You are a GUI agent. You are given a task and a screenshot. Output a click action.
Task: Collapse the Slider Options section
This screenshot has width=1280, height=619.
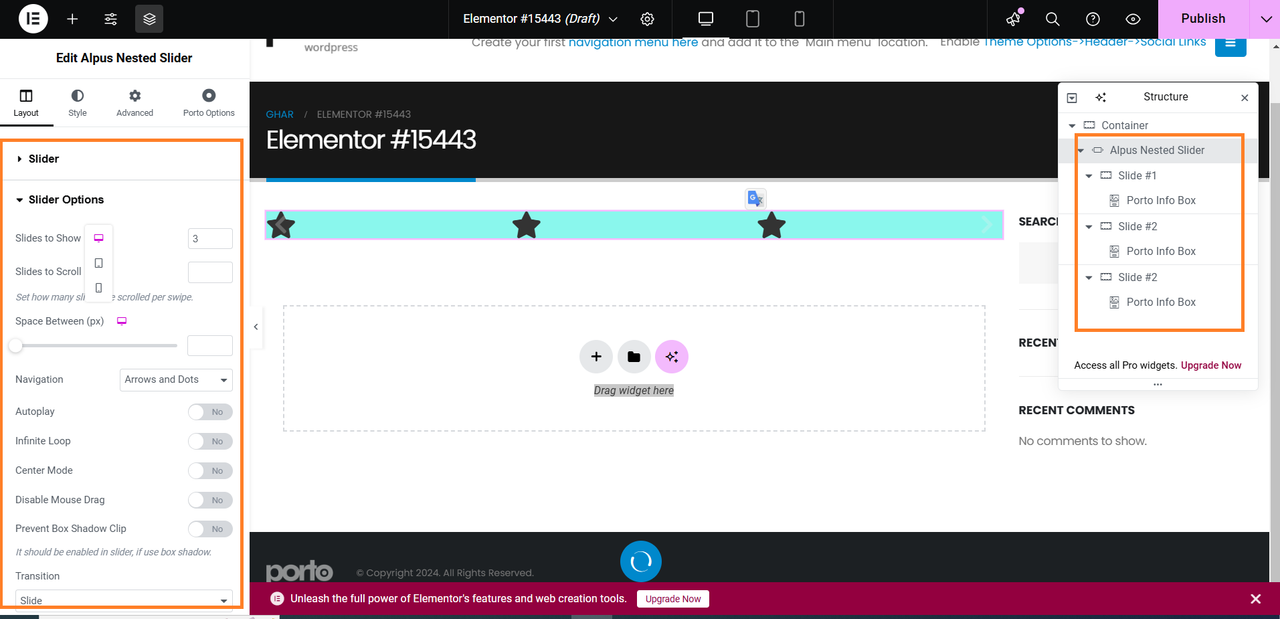pos(120,200)
